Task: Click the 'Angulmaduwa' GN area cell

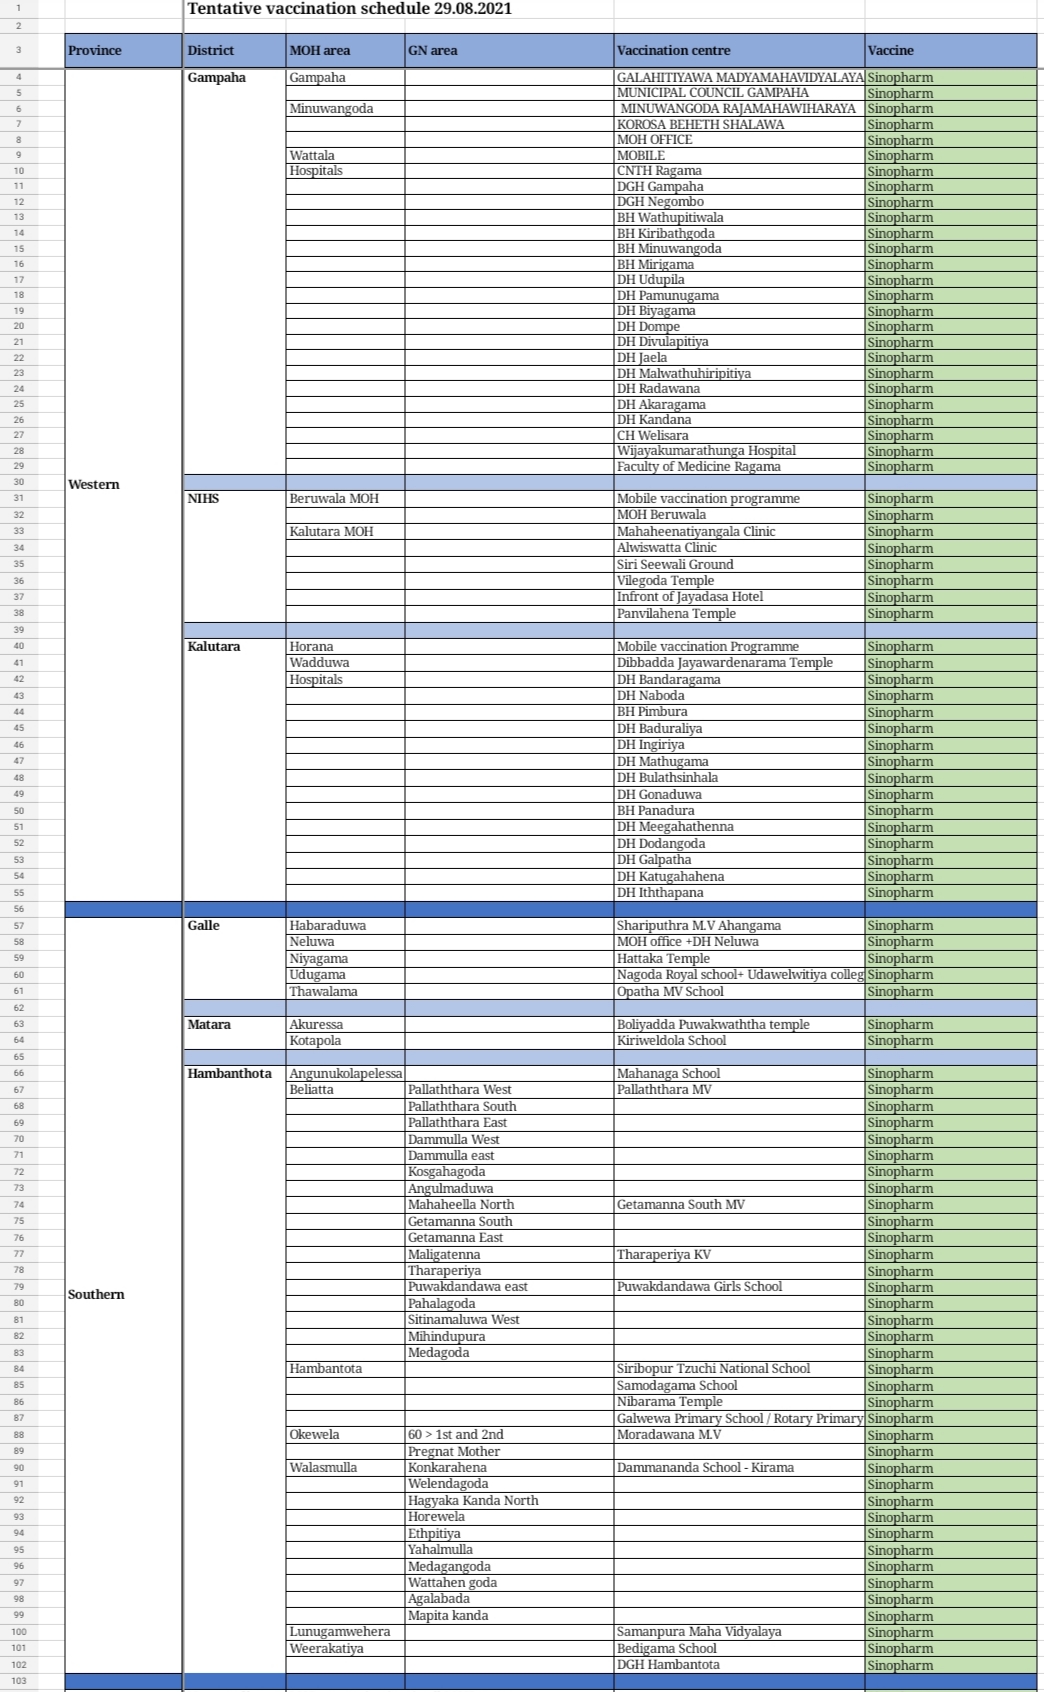Action: click(509, 1189)
